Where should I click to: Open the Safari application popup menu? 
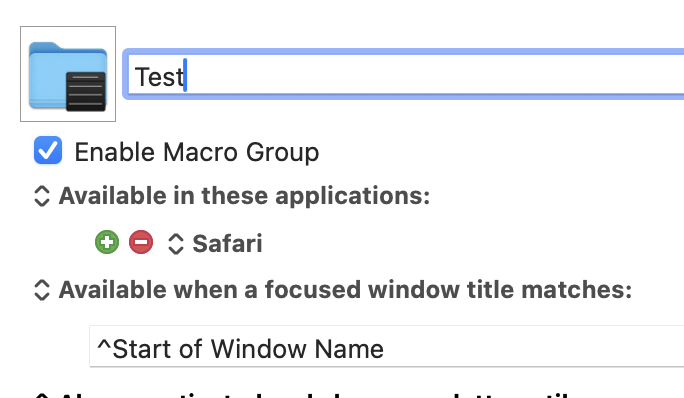click(x=215, y=244)
